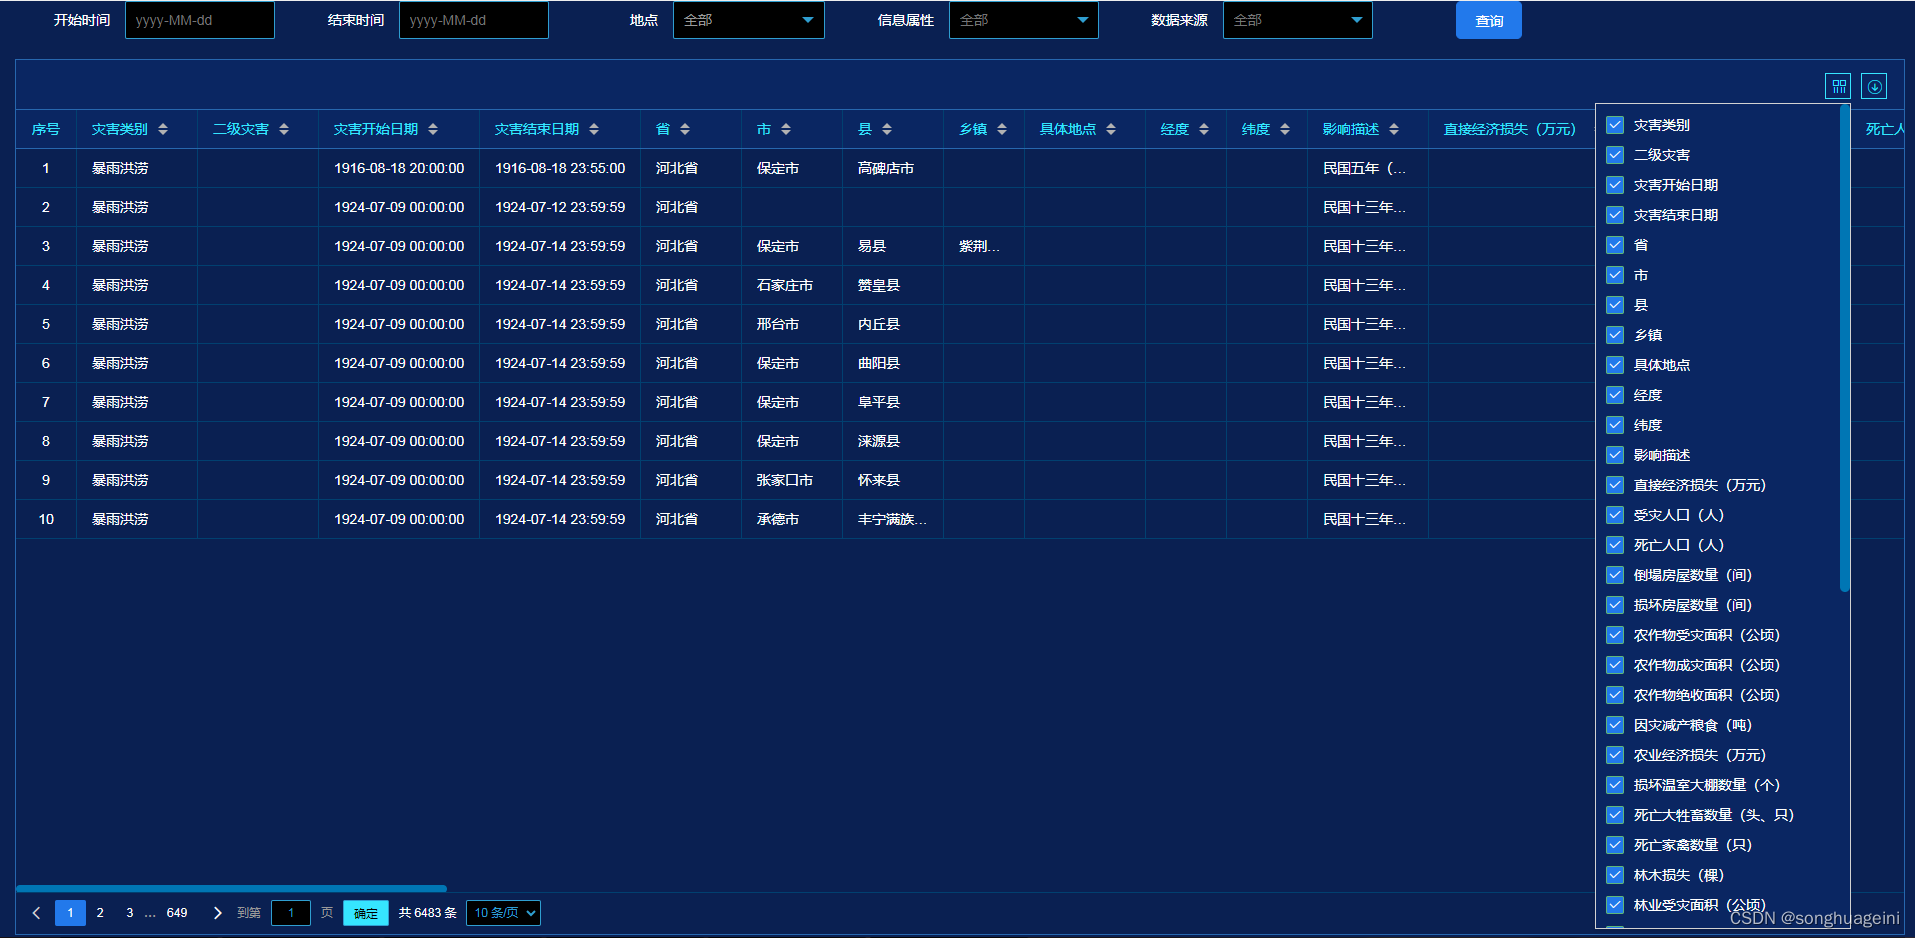The height and width of the screenshot is (938, 1915).
Task: Toggle 受灾人口（人） checkbox
Action: click(1615, 515)
